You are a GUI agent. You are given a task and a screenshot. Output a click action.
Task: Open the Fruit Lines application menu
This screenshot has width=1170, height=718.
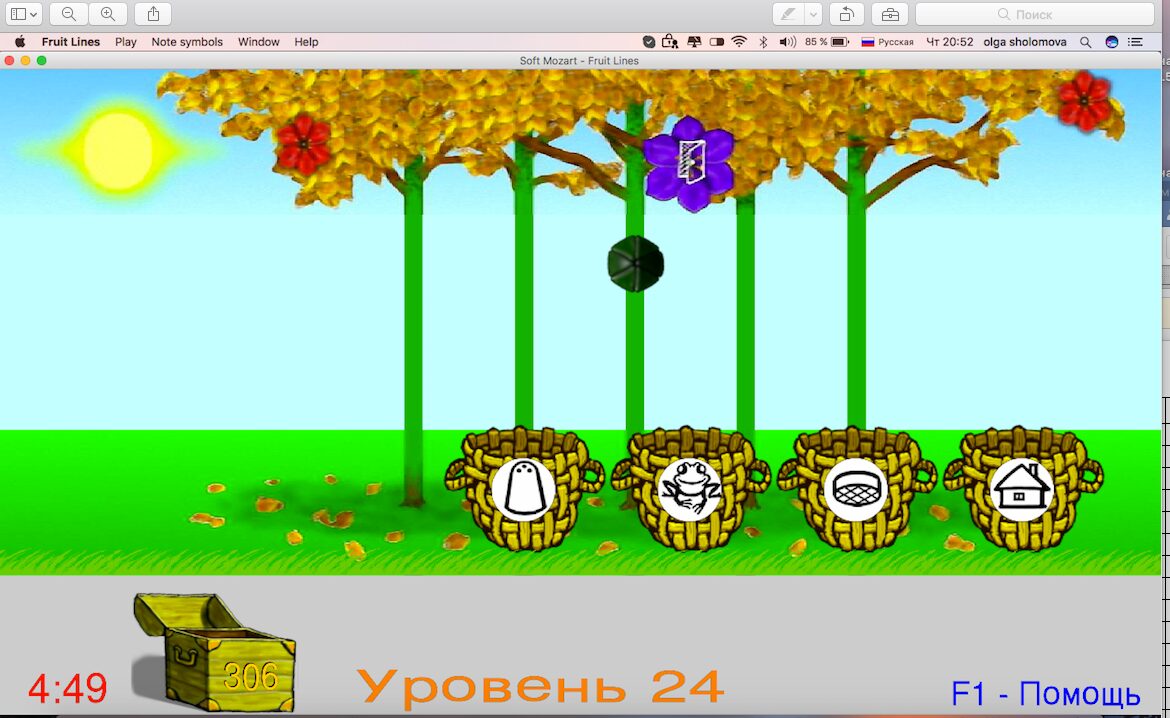(x=71, y=42)
